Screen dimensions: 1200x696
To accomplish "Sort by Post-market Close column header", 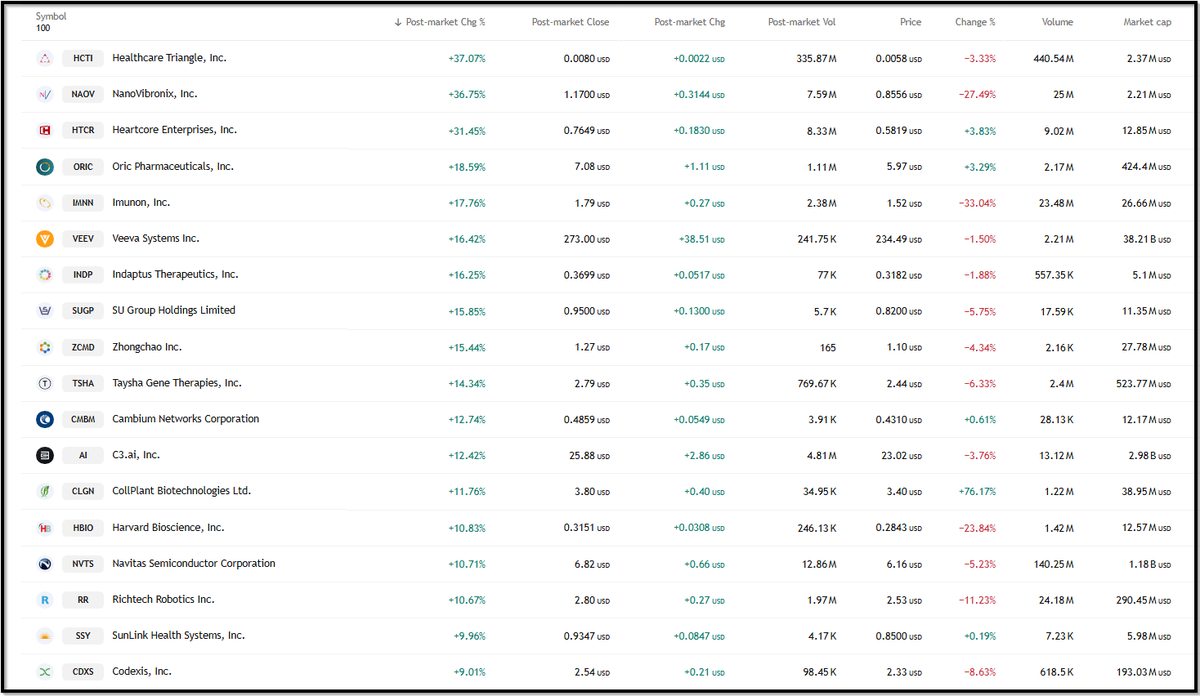I will tap(570, 22).
